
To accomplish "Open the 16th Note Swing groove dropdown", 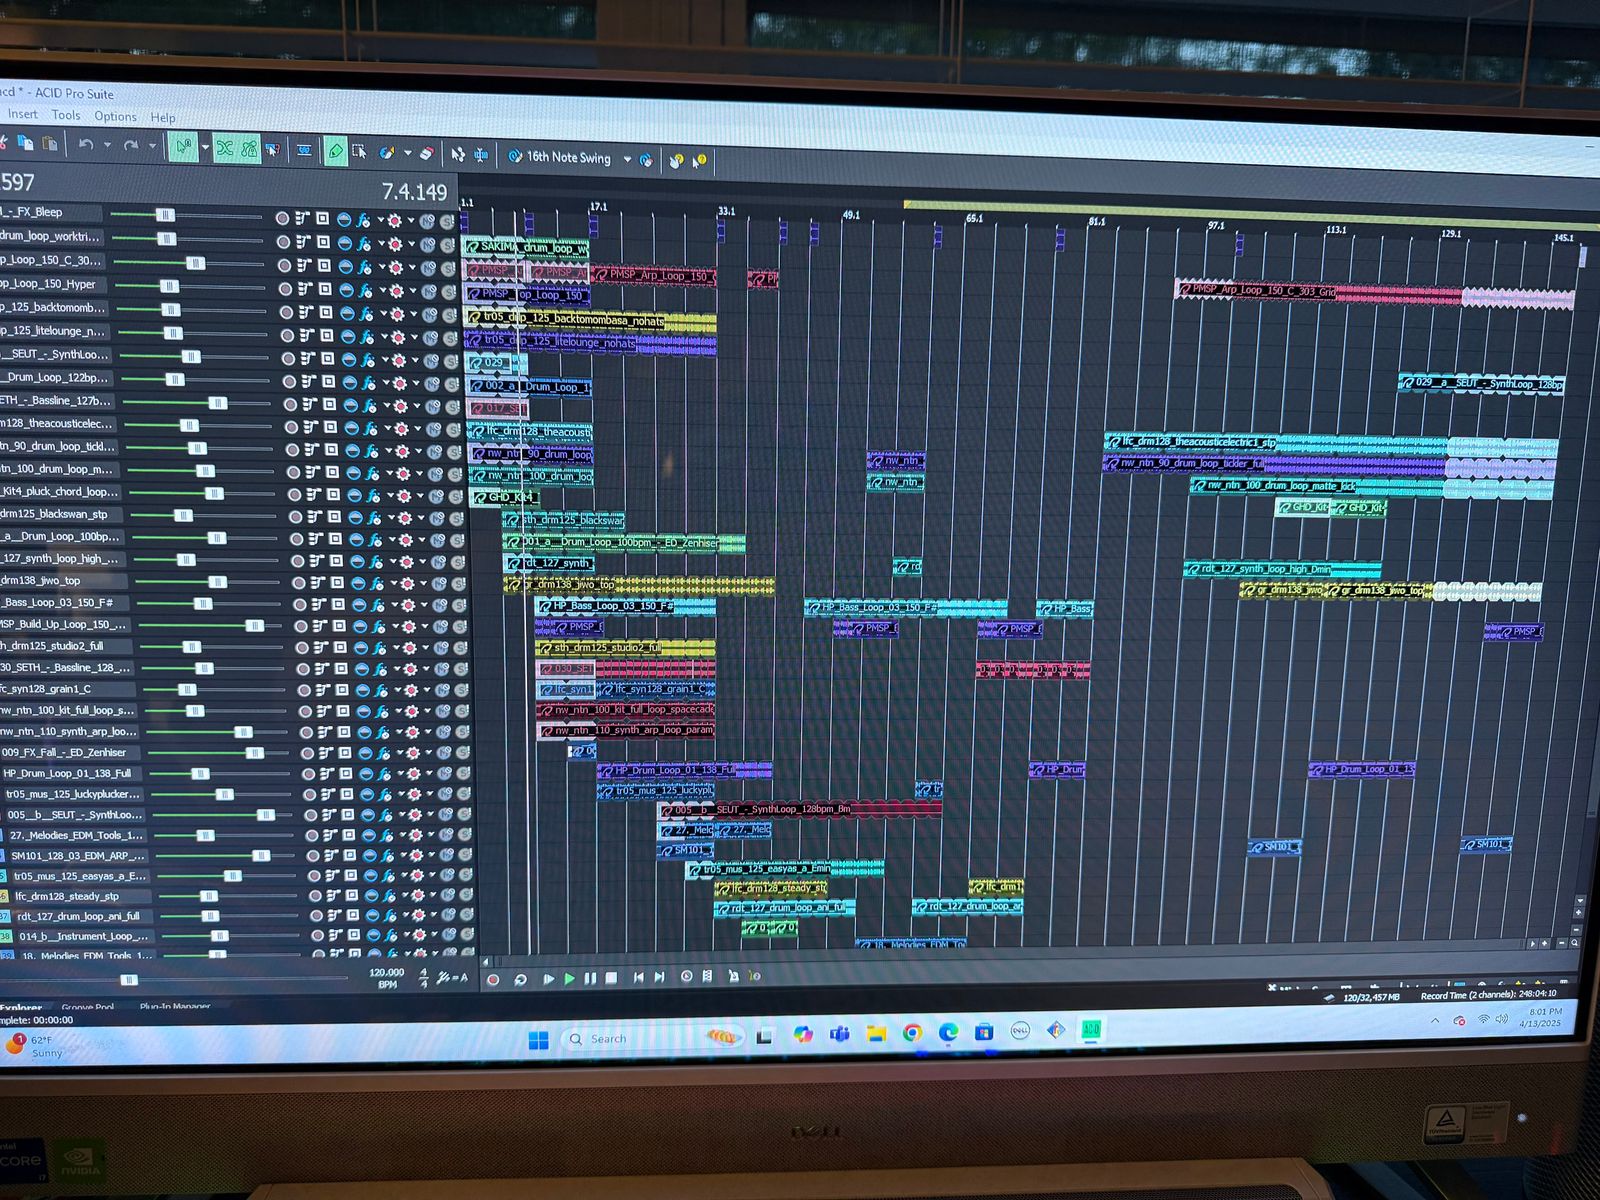I will (627, 159).
